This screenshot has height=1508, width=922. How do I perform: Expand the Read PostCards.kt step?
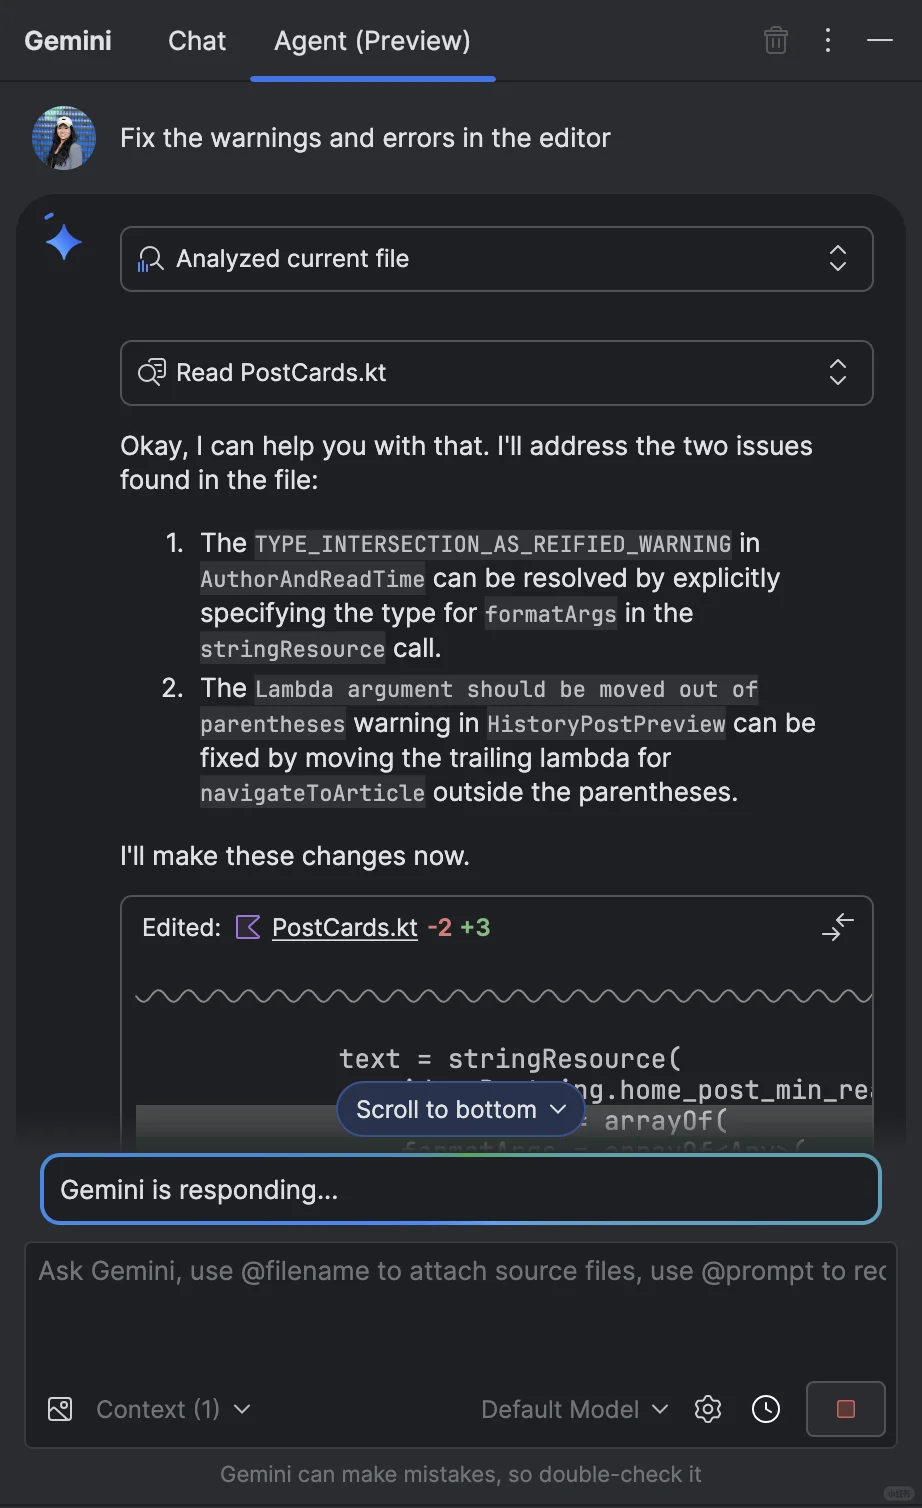496,373
